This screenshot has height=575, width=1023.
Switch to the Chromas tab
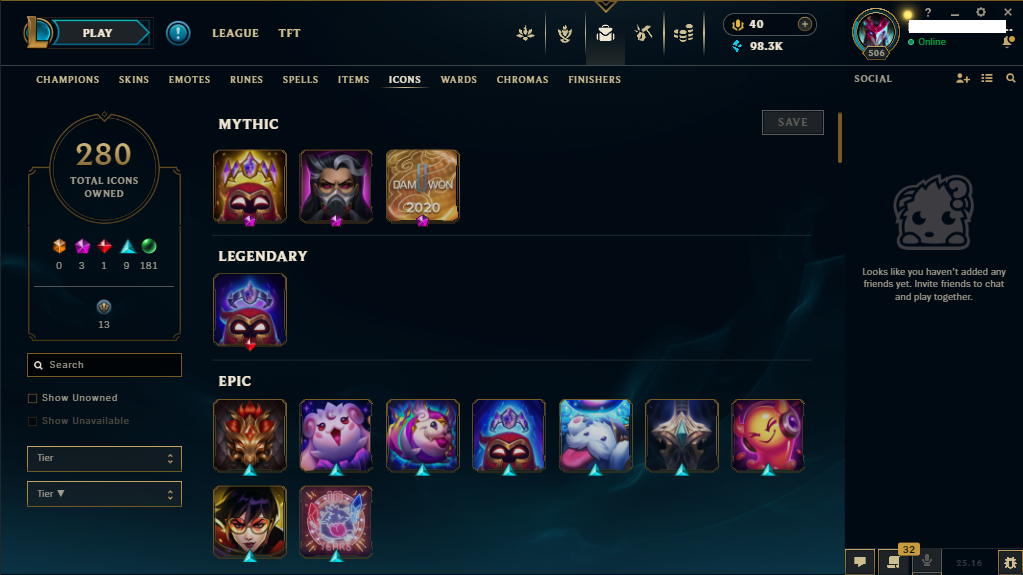coord(522,80)
